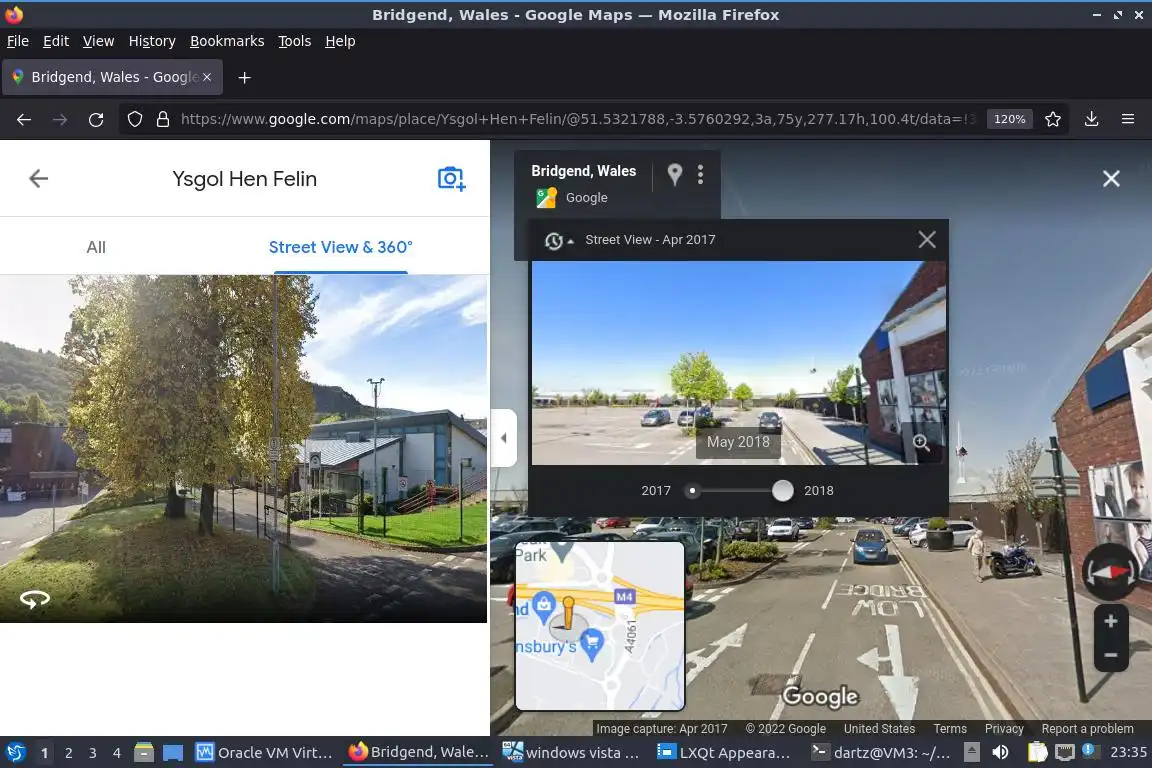Viewport: 1152px width, 768px height.
Task: Click the show desktop taskbar icon
Action: point(173,753)
